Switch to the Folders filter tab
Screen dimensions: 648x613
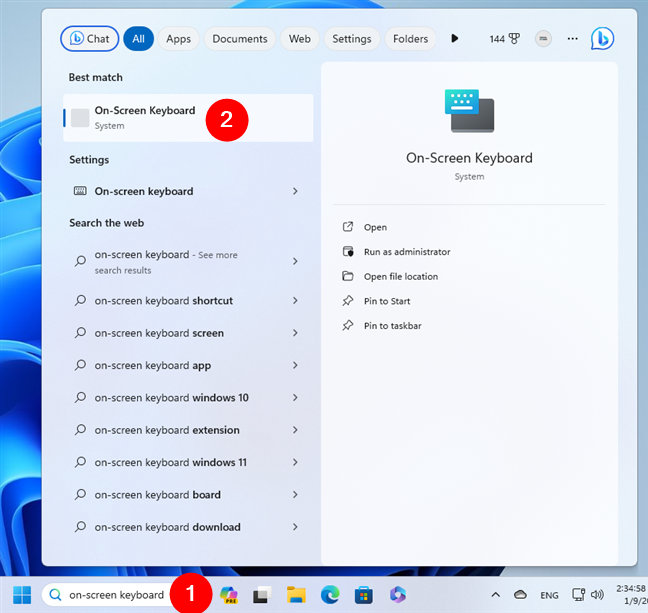[410, 39]
